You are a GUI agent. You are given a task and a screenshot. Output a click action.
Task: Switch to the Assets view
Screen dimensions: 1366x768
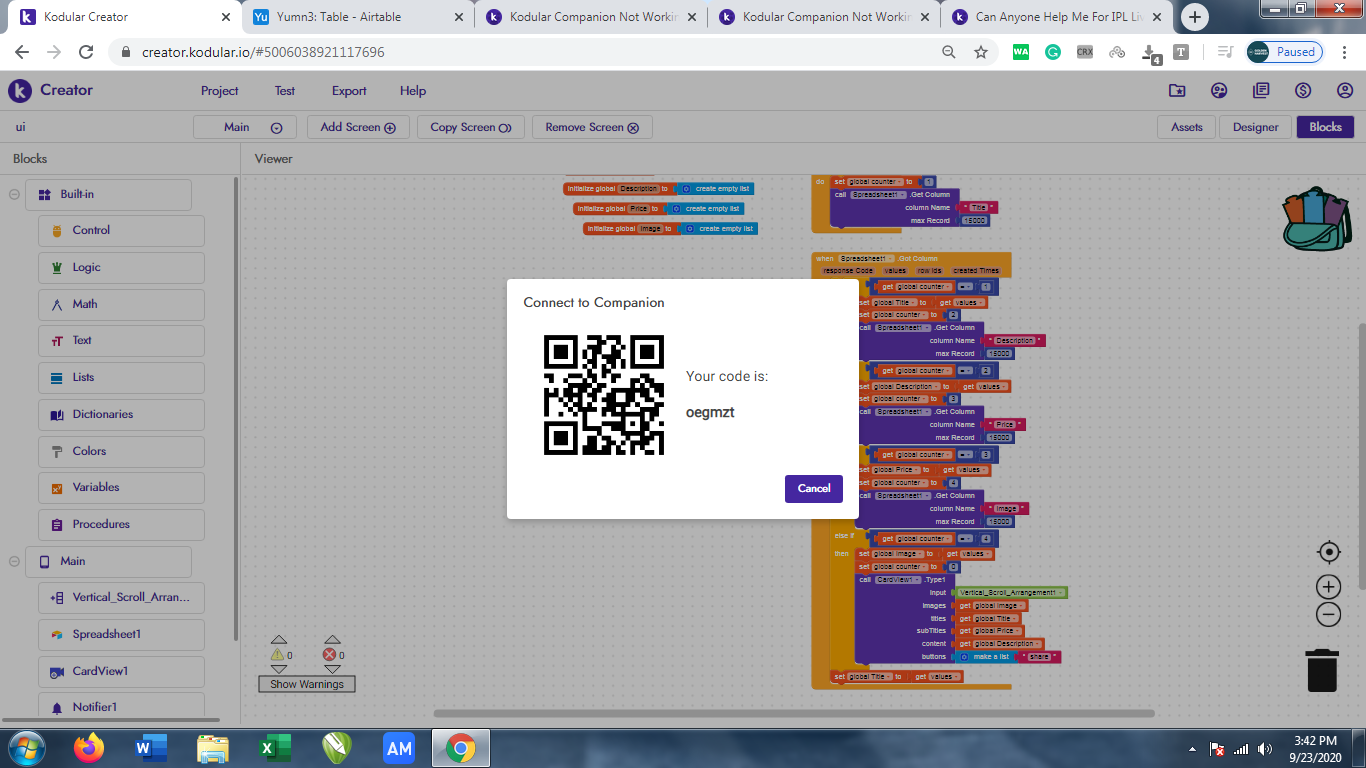[1187, 127]
